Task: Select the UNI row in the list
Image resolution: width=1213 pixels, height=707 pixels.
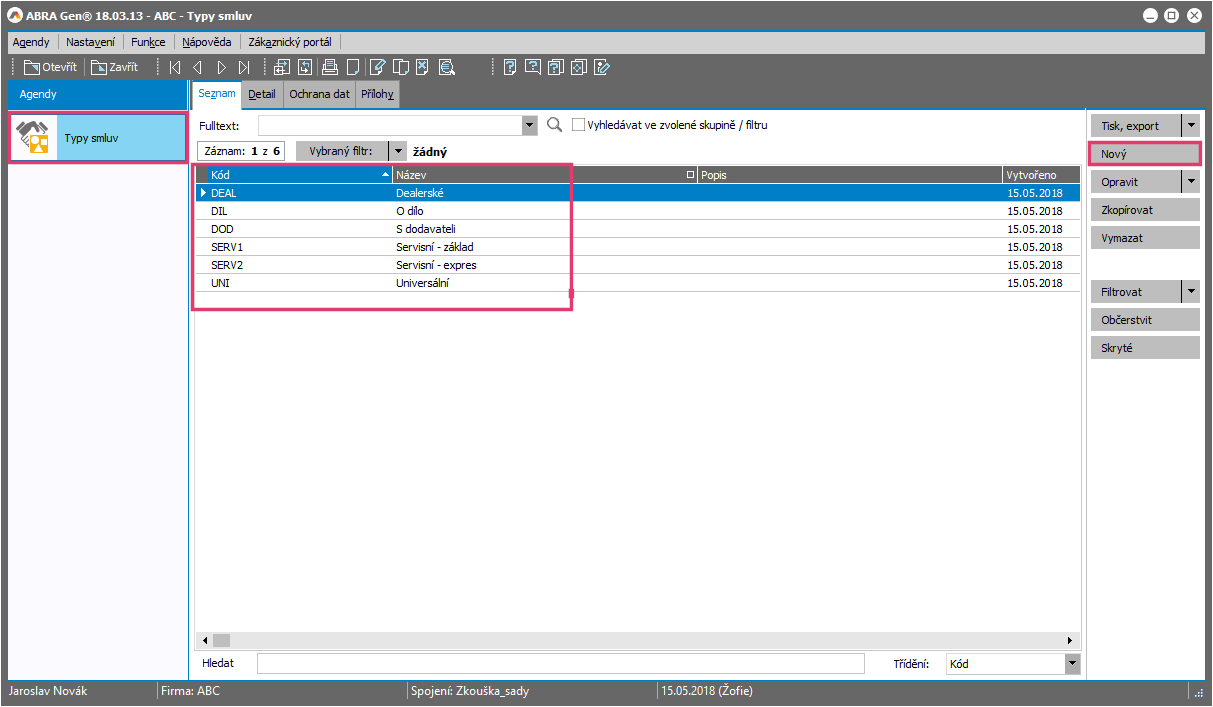Action: coord(638,283)
